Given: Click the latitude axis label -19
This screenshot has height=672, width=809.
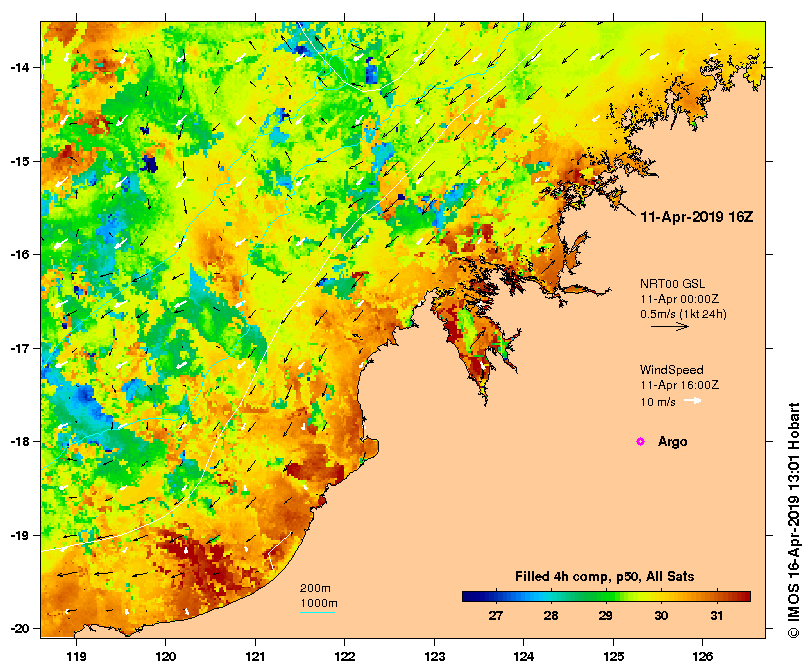Looking at the screenshot, I should click(20, 535).
